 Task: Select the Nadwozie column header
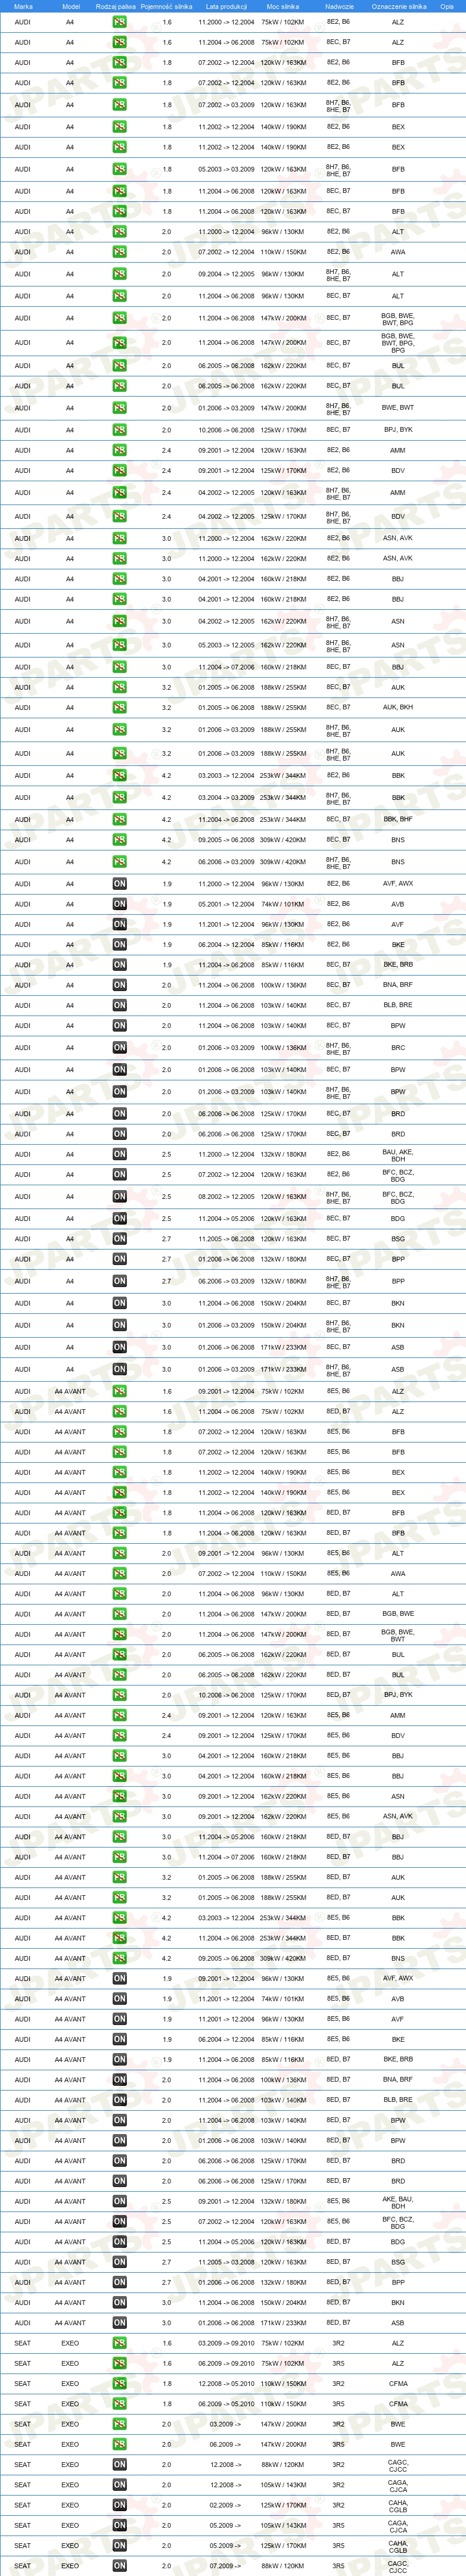[339, 6]
